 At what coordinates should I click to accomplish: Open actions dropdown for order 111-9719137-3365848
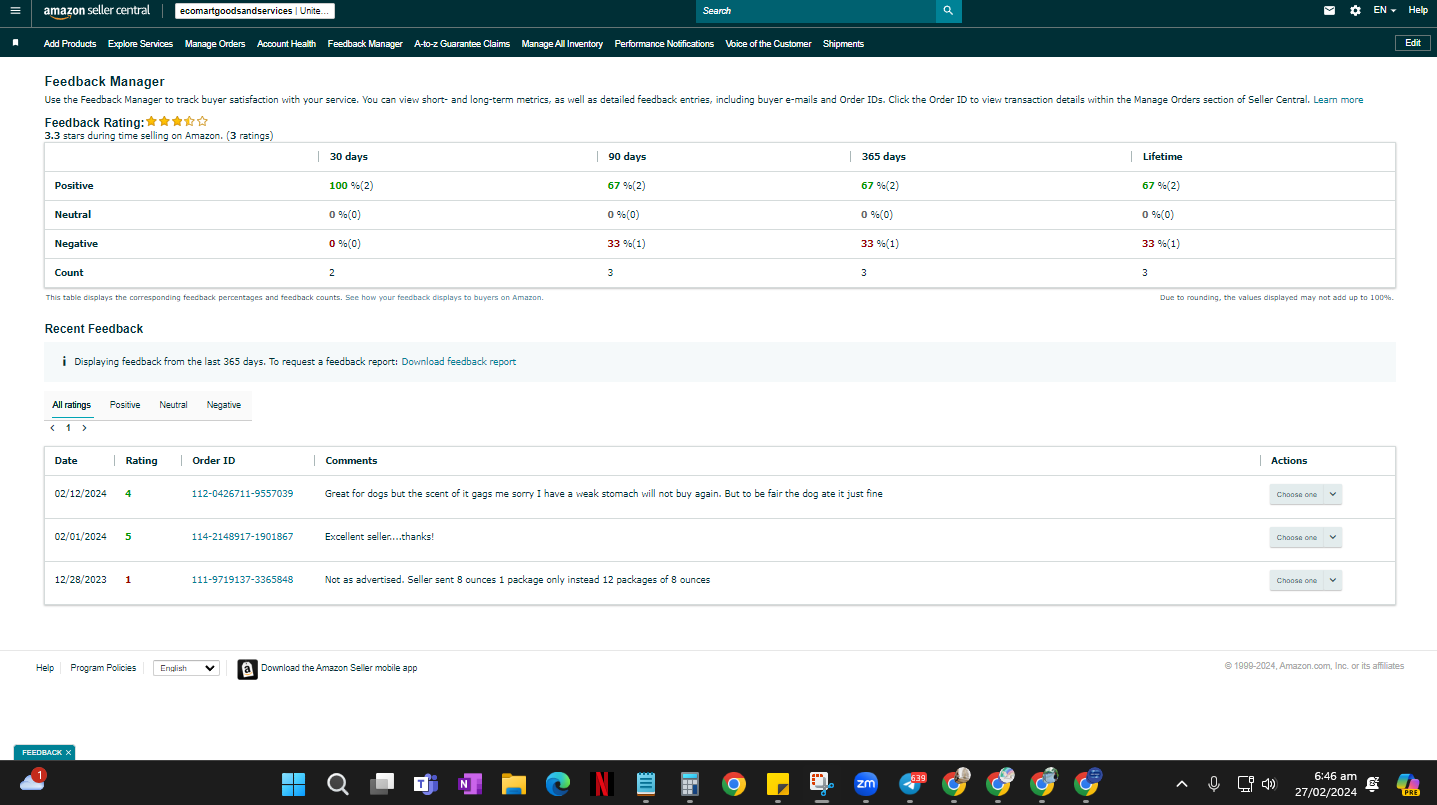point(1306,580)
